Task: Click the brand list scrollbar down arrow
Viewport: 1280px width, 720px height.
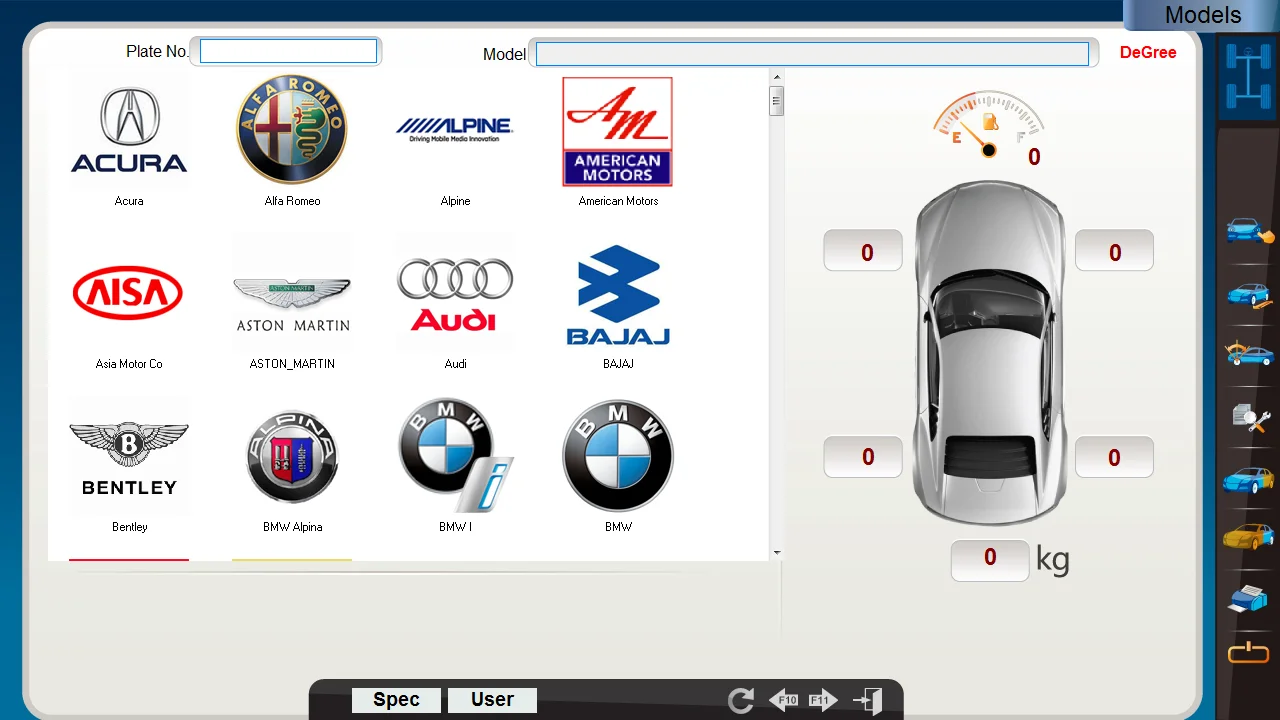Action: click(776, 553)
